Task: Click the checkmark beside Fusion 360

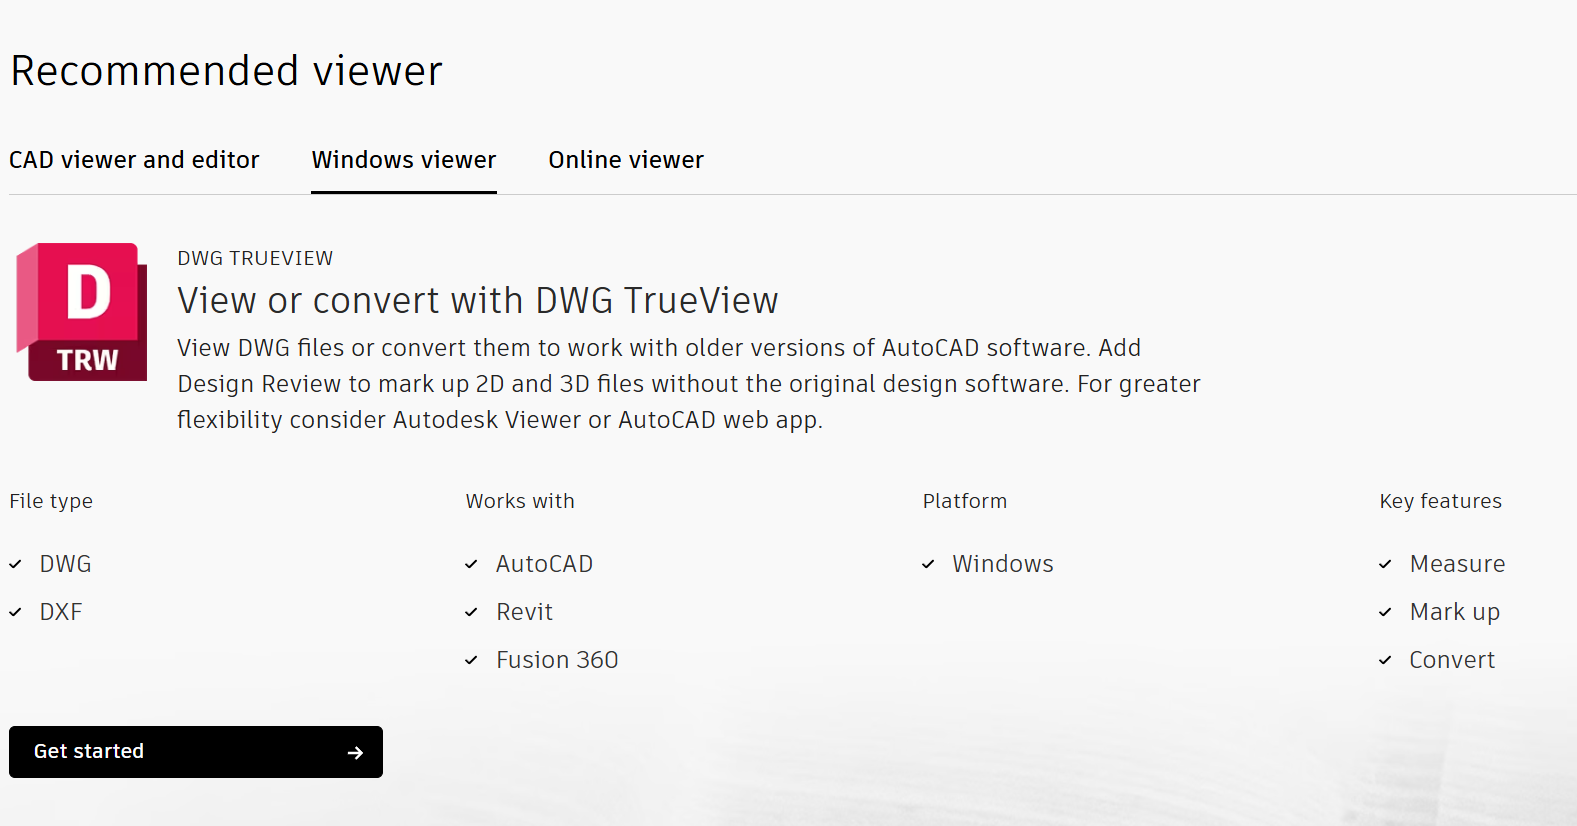Action: pos(471,660)
